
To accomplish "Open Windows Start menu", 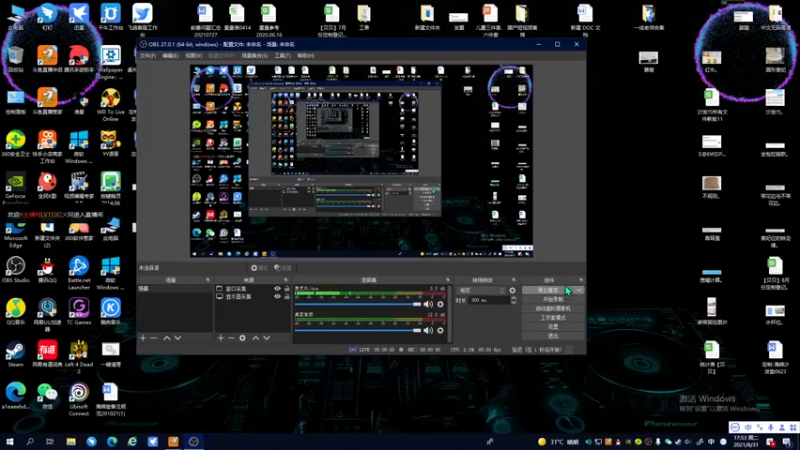I will [9, 441].
